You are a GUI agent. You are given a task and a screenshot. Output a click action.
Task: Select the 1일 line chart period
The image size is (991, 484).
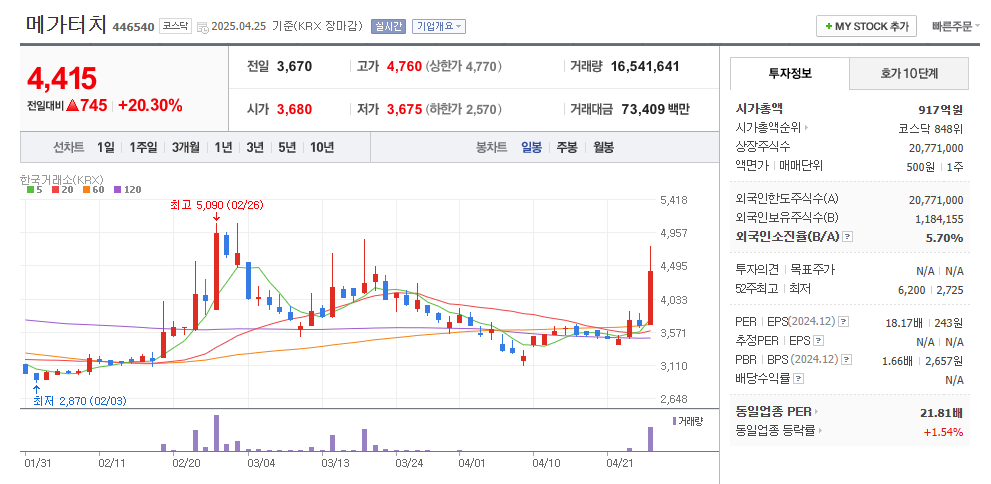click(x=106, y=147)
